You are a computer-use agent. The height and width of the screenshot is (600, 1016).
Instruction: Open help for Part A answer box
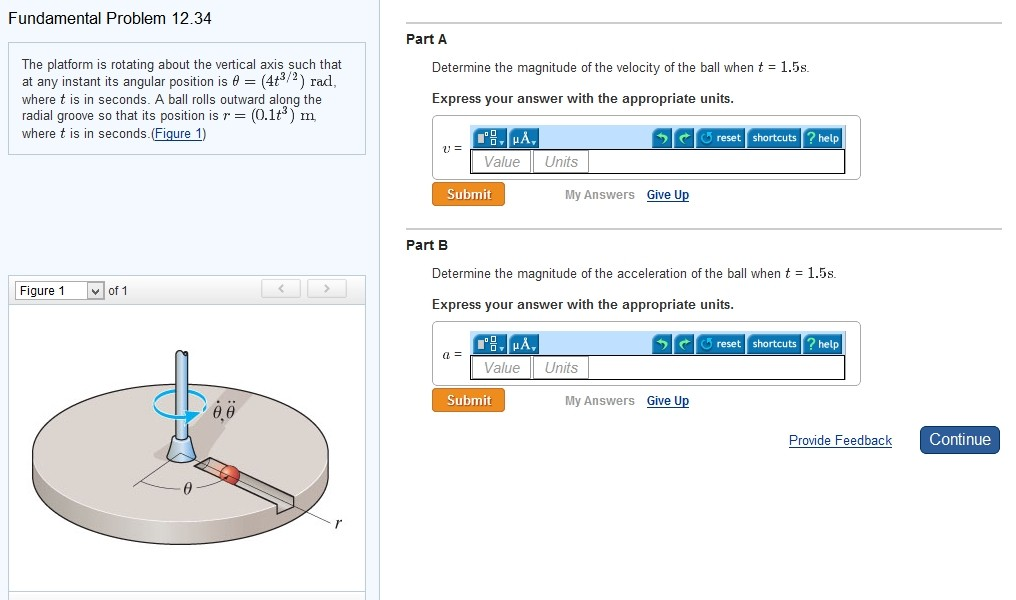click(x=822, y=138)
